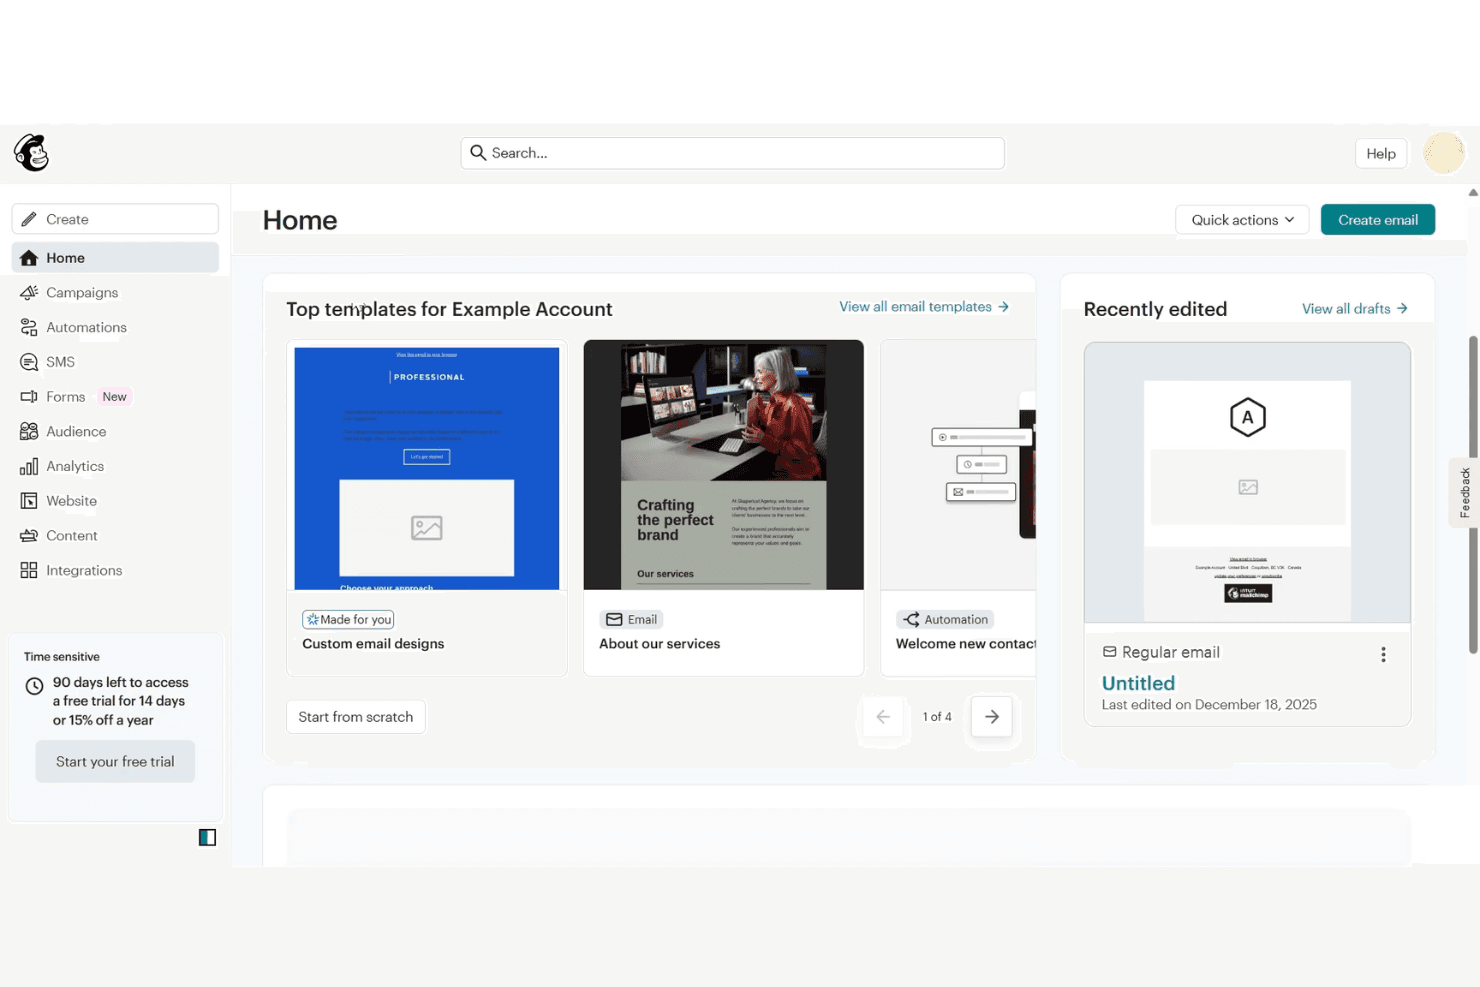
Task: Click the Analytics bar chart icon
Action: point(29,466)
